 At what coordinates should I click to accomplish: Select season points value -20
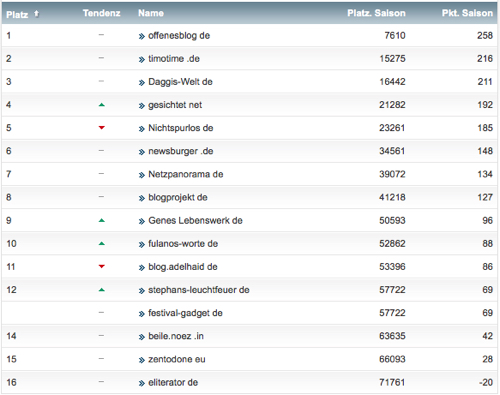486,382
